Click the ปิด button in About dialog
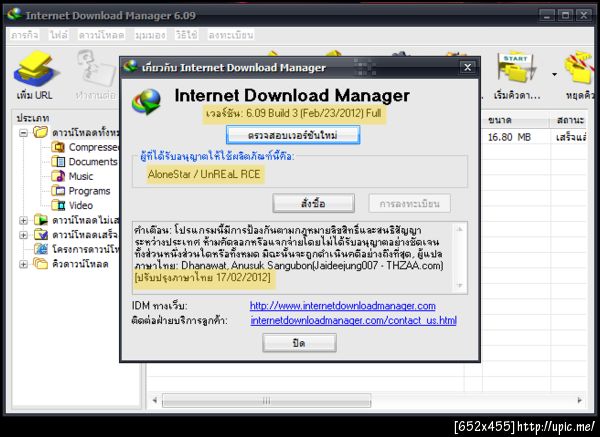600x437 pixels. [x=299, y=343]
